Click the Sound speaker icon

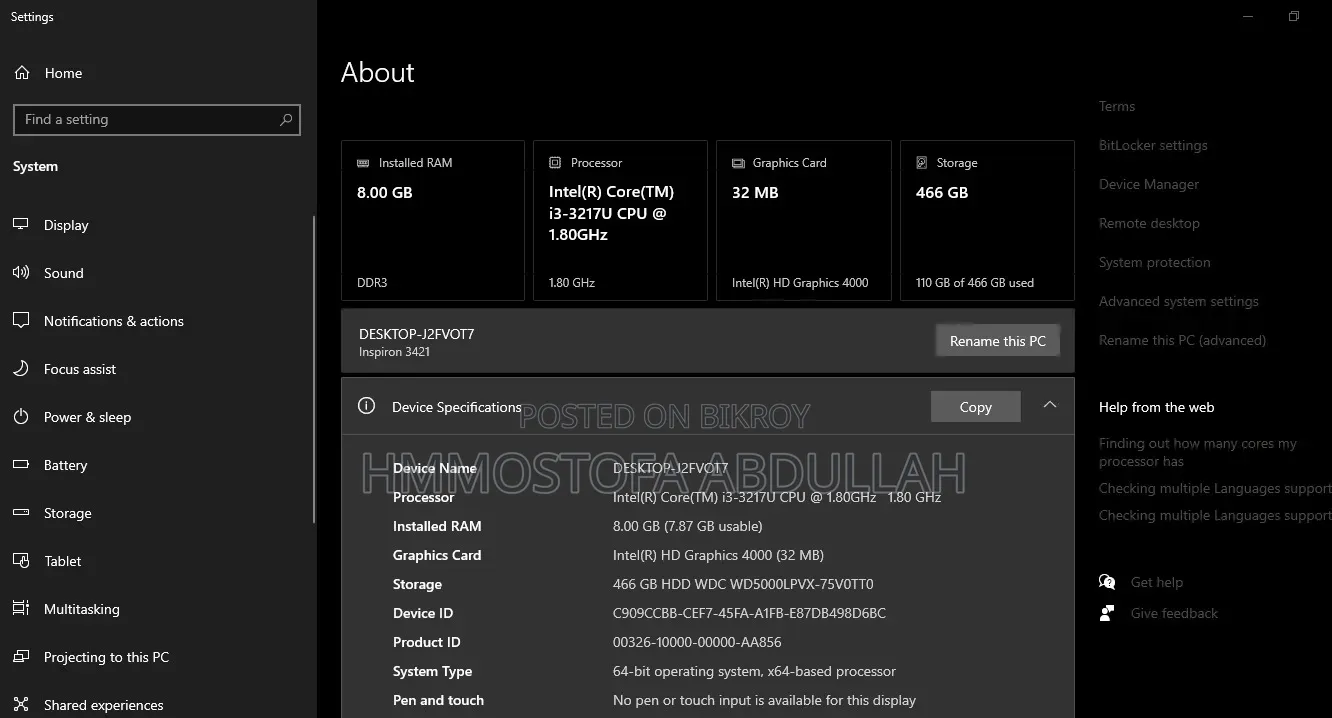coord(21,273)
